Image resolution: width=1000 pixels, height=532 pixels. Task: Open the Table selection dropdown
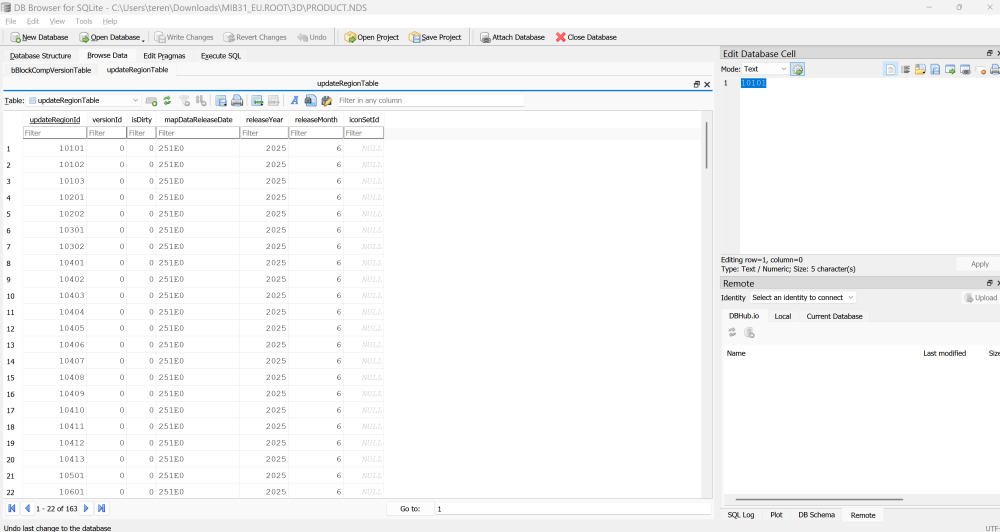click(x=84, y=100)
